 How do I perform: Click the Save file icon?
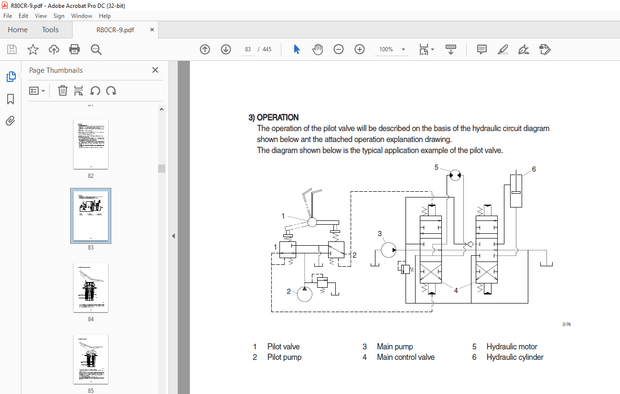coord(12,49)
